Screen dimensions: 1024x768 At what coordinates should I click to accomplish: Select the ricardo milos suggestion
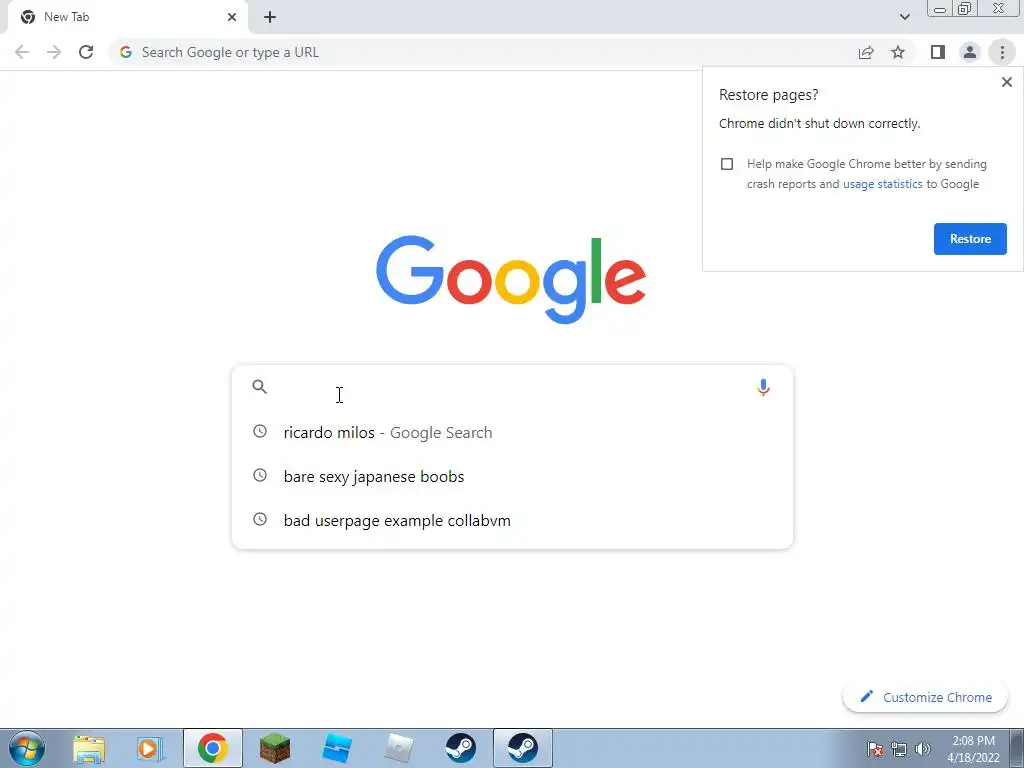pyautogui.click(x=512, y=432)
